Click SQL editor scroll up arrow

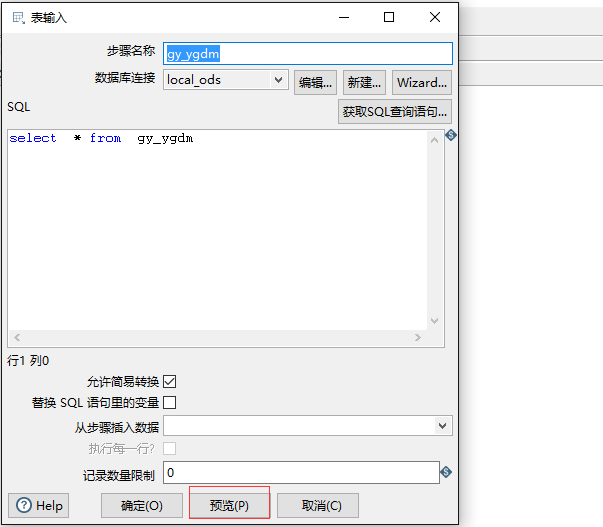[x=435, y=140]
